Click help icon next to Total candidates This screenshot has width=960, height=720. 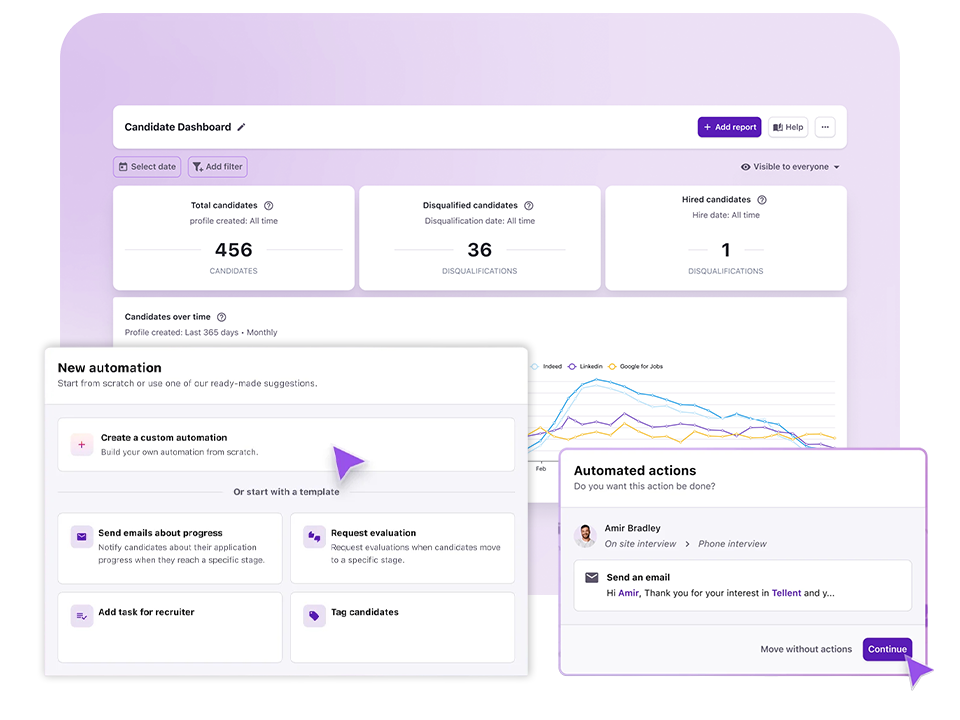pos(268,205)
